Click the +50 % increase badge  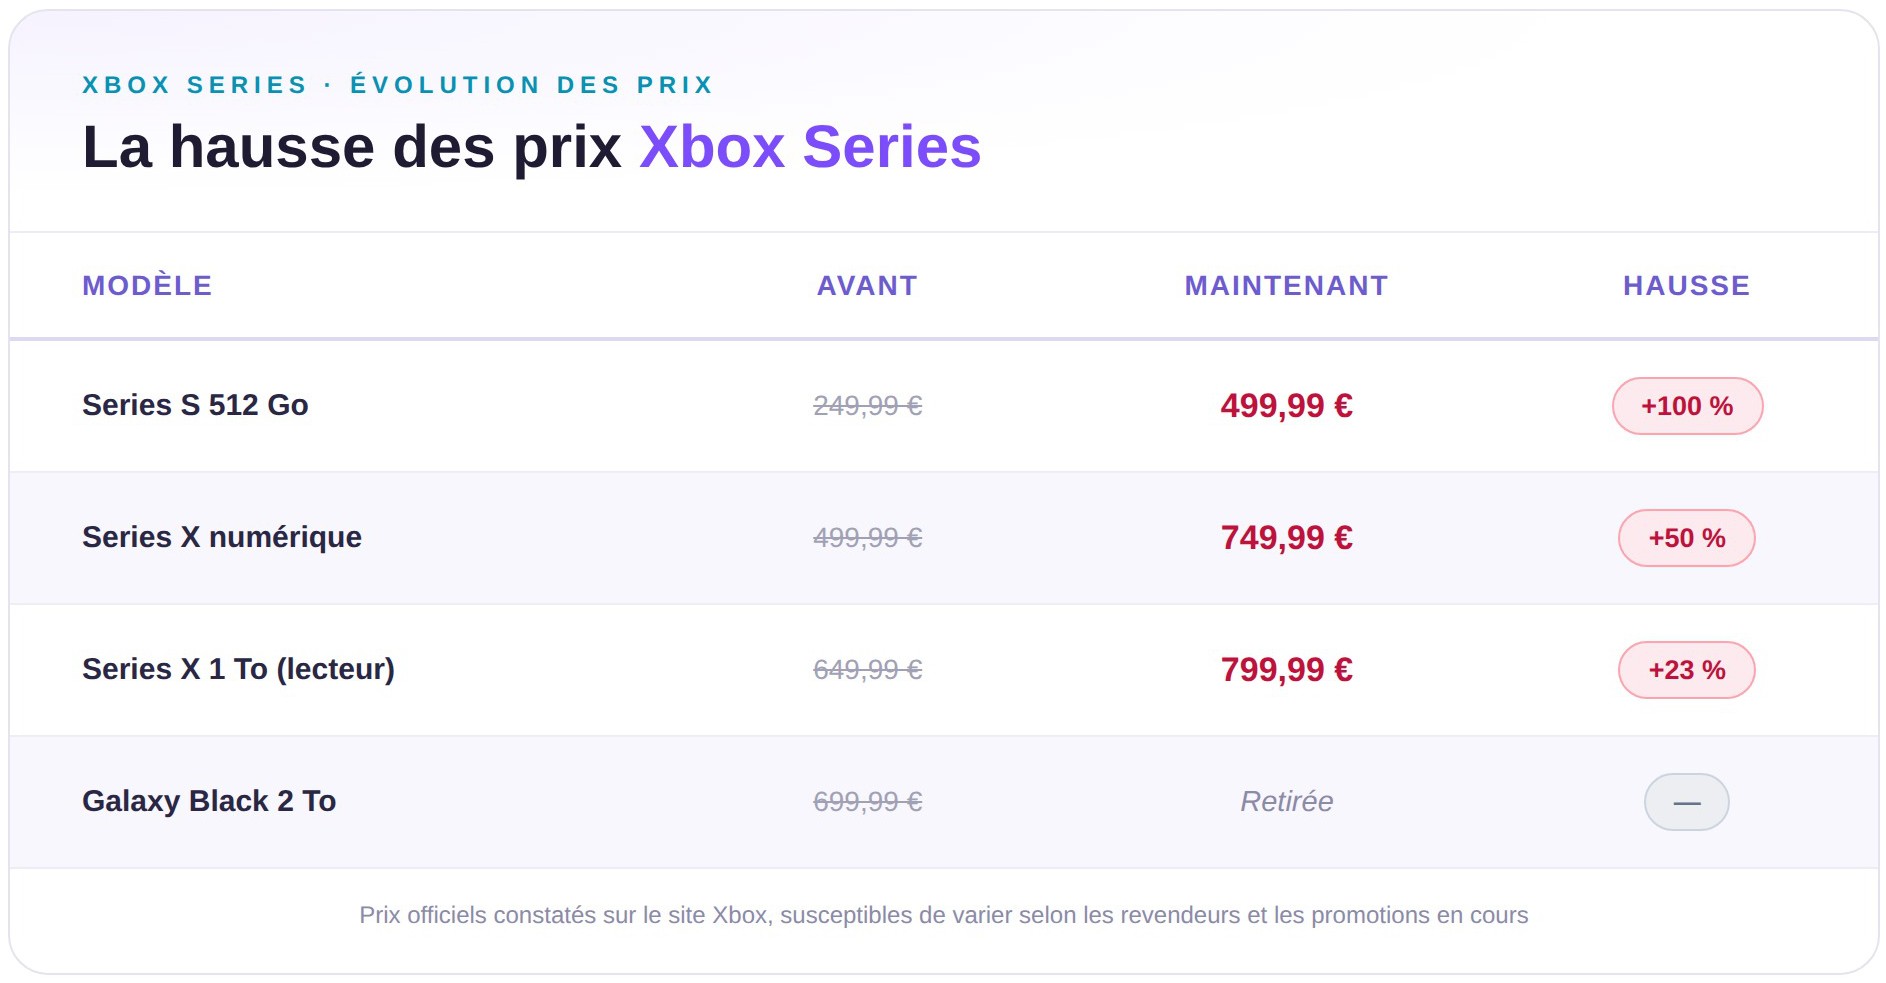click(x=1687, y=538)
